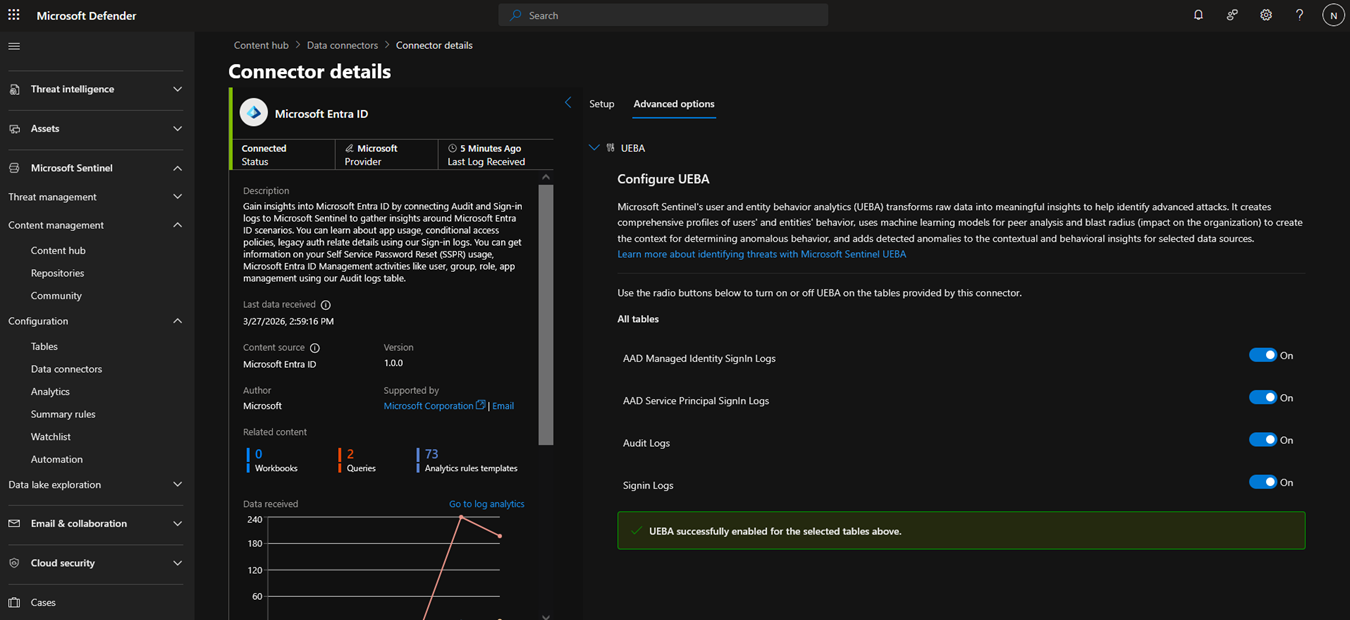The height and width of the screenshot is (620, 1350).
Task: Expand the Threat intelligence chevron
Action: [177, 89]
